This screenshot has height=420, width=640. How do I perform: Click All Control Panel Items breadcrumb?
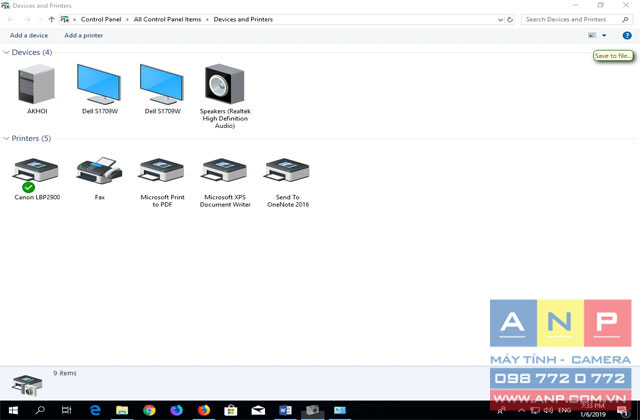pyautogui.click(x=167, y=19)
